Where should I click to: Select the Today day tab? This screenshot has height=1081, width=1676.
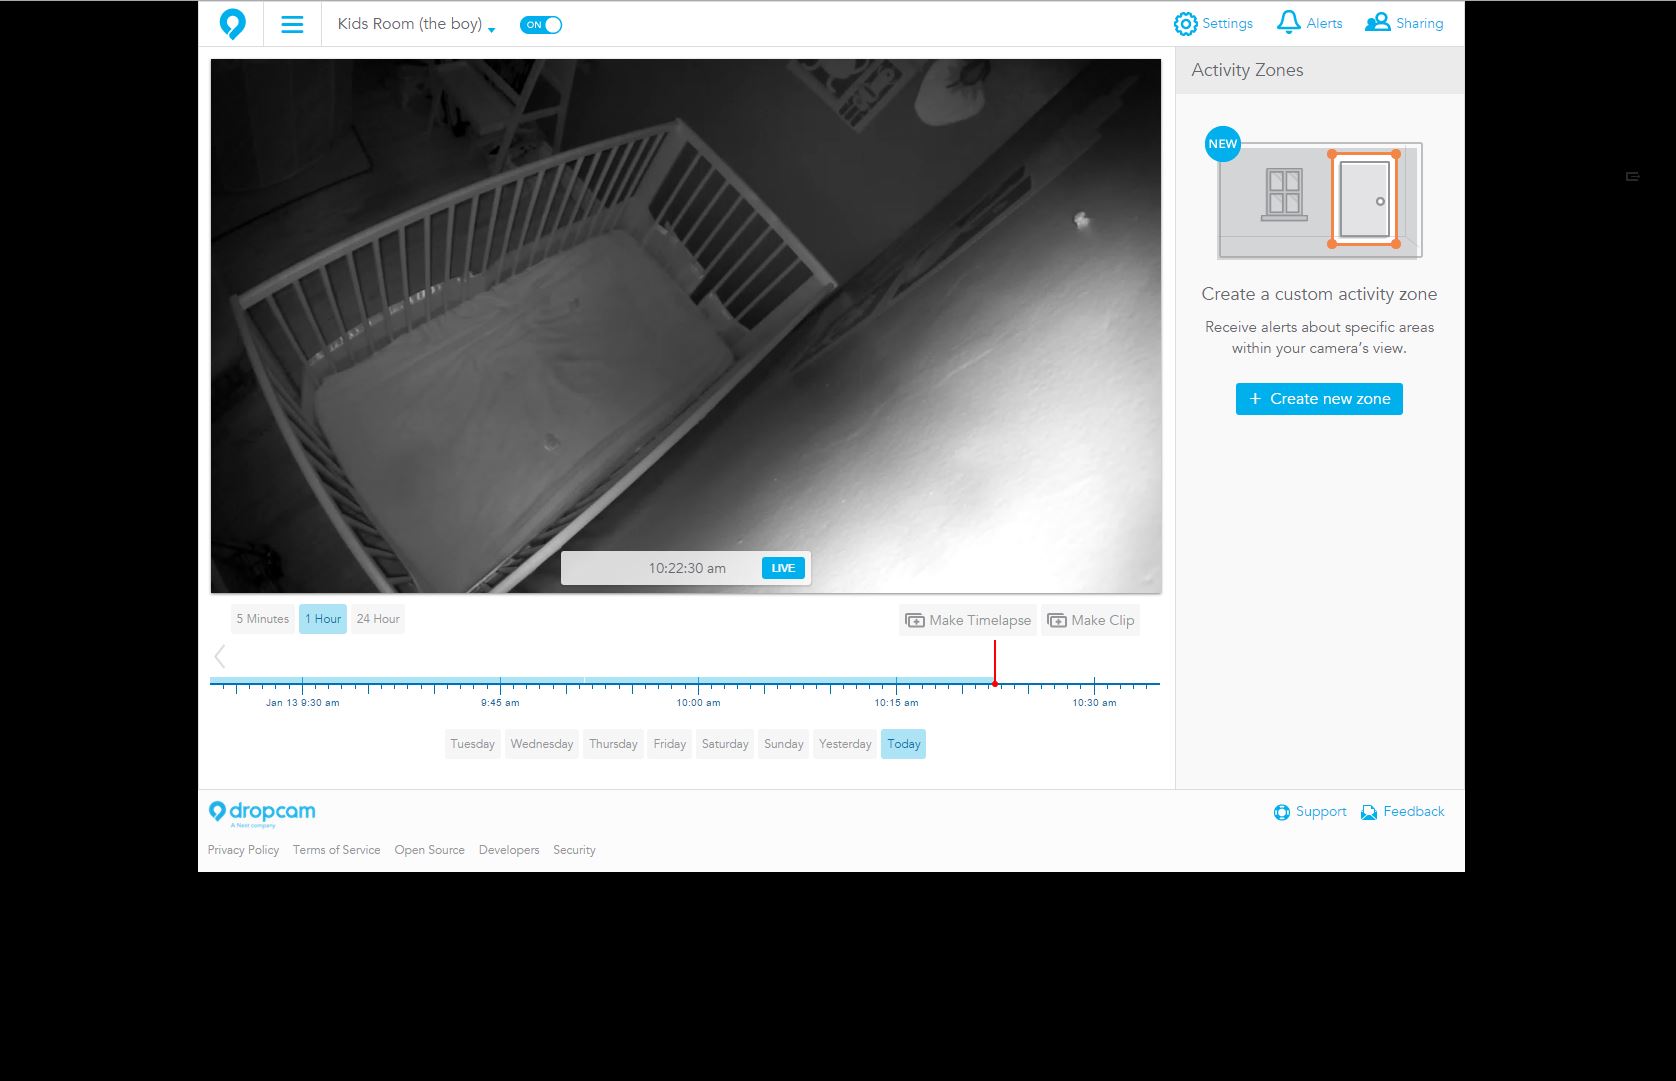pyautogui.click(x=904, y=744)
